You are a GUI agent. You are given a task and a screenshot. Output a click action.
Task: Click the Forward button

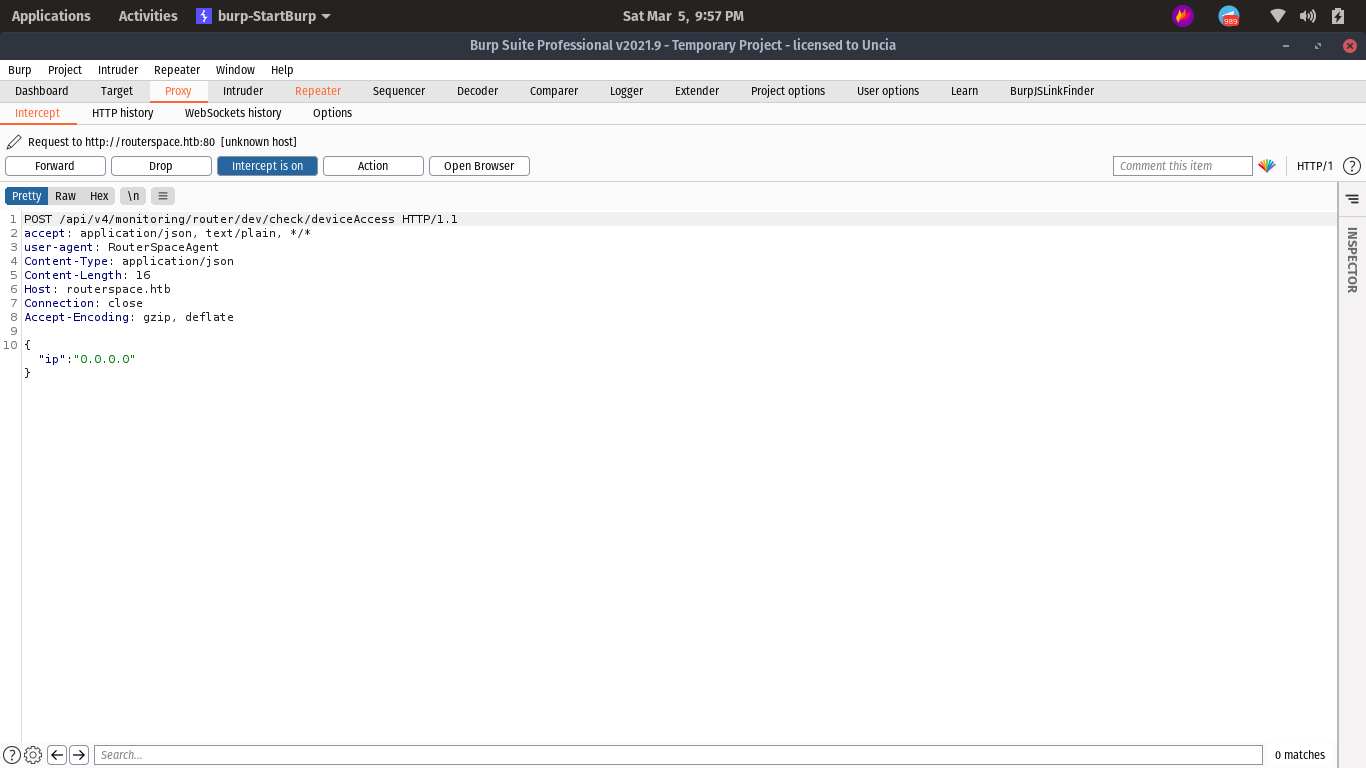[55, 166]
